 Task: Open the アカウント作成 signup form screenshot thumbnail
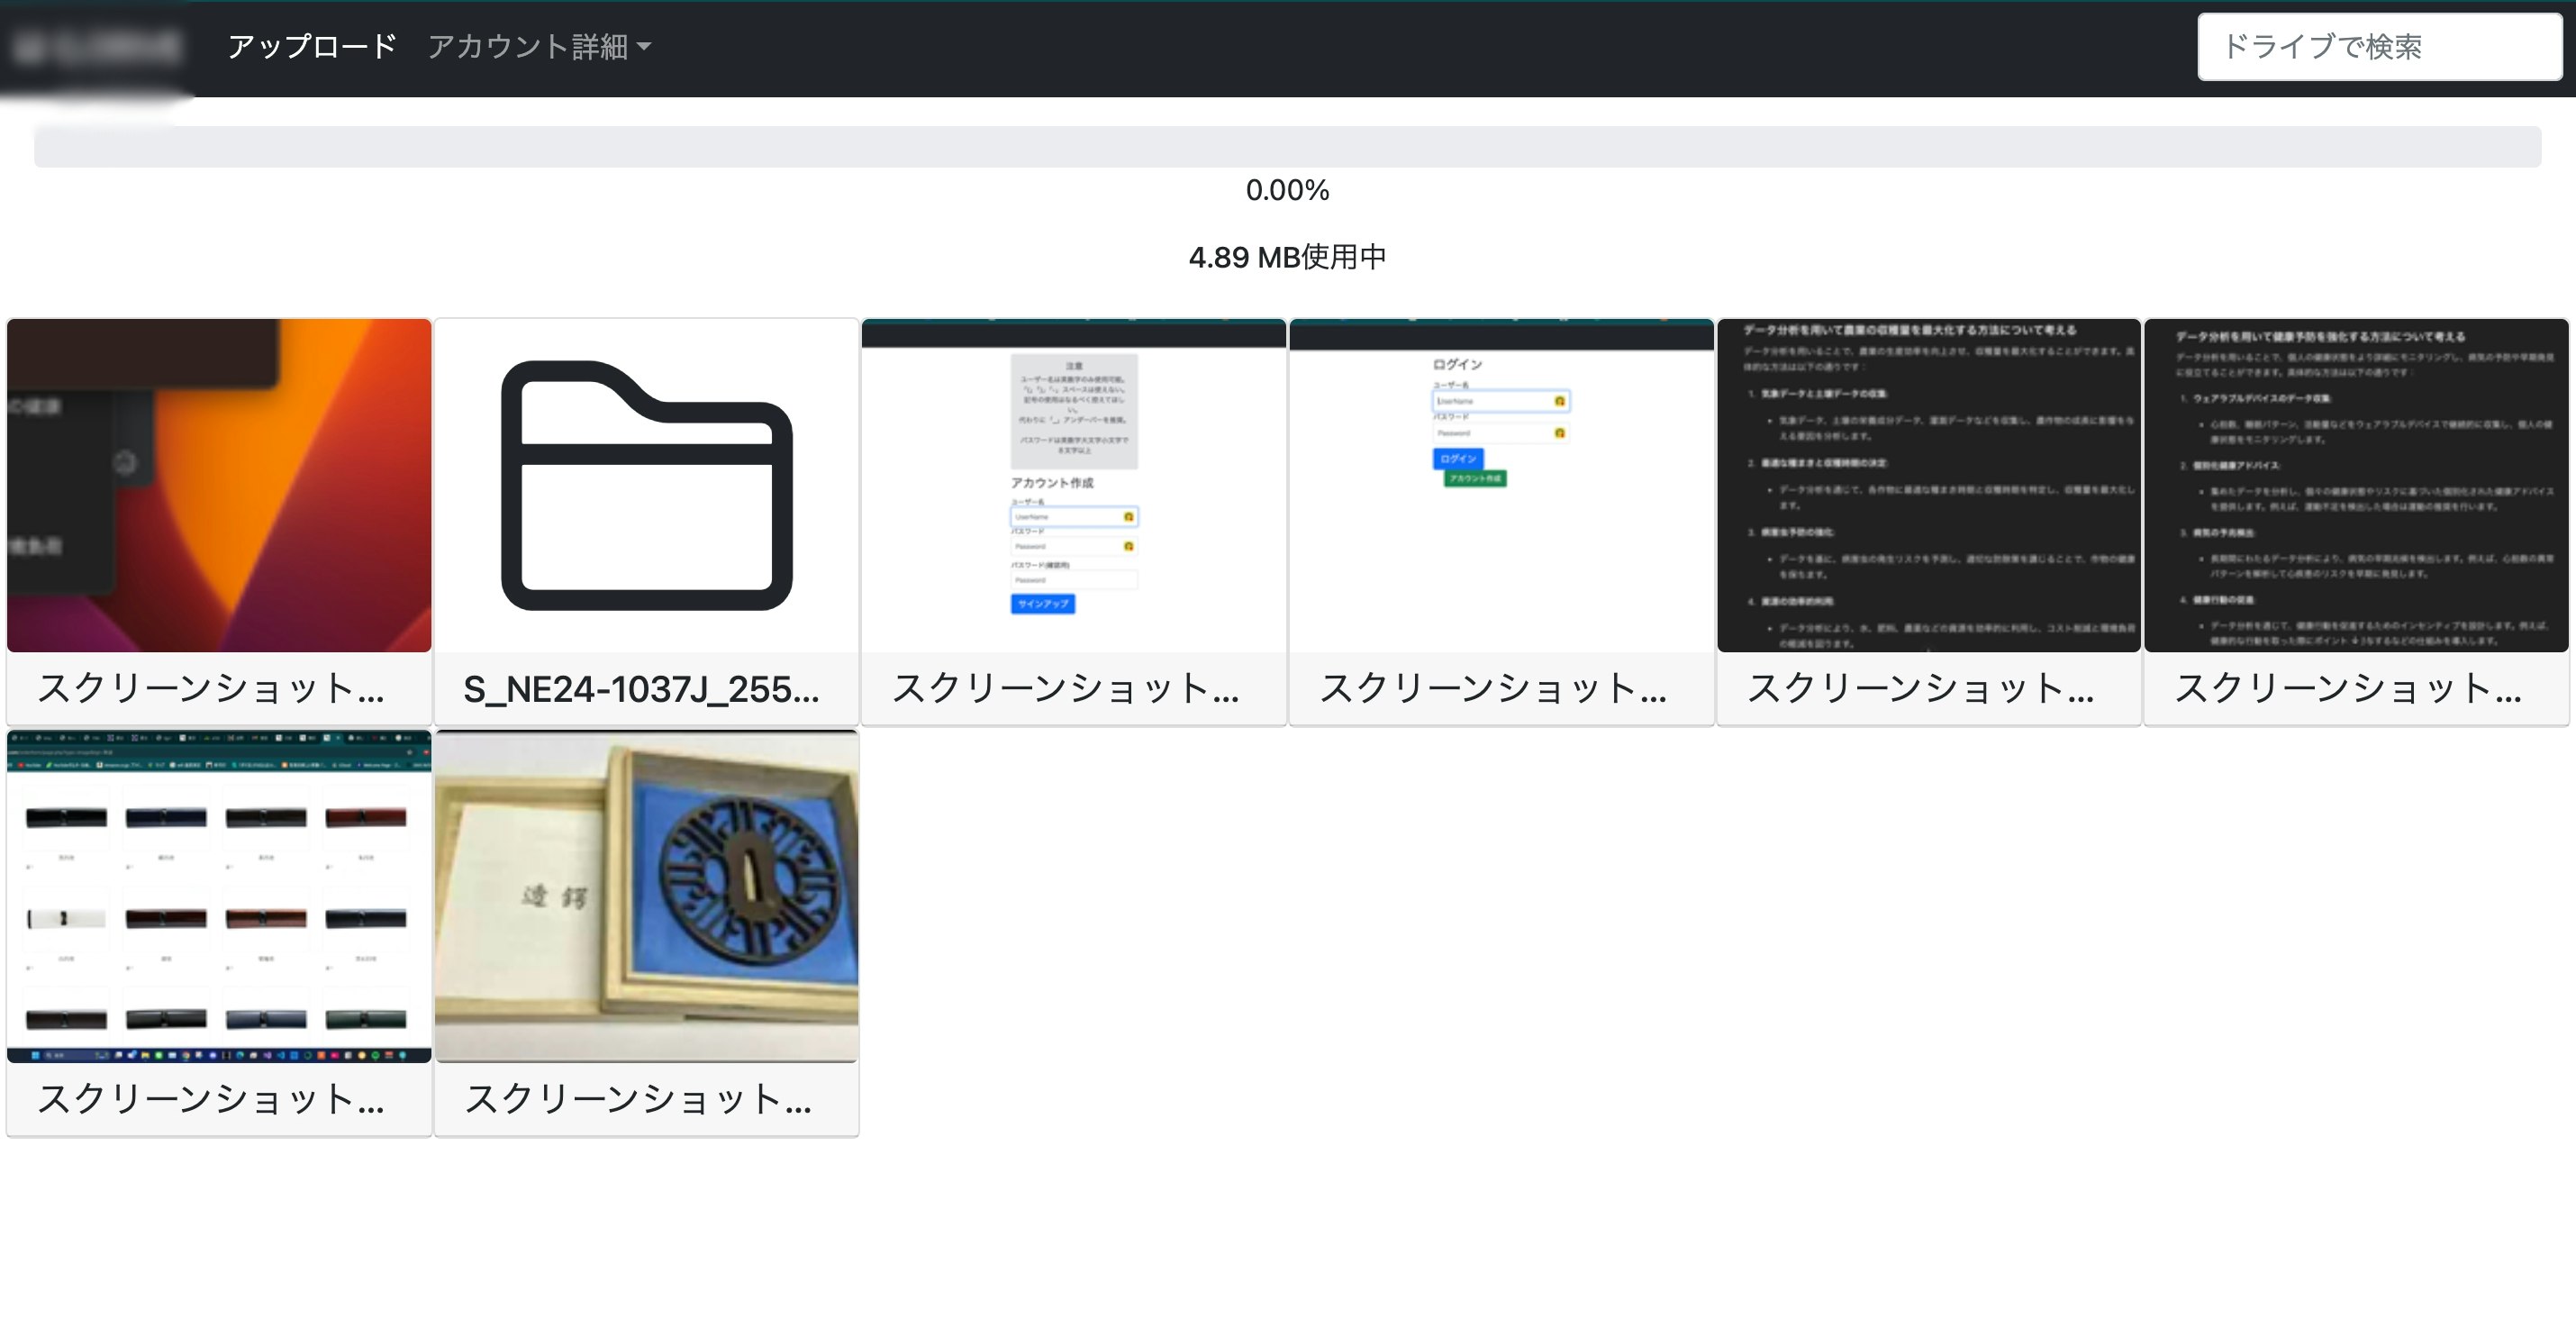[1073, 485]
